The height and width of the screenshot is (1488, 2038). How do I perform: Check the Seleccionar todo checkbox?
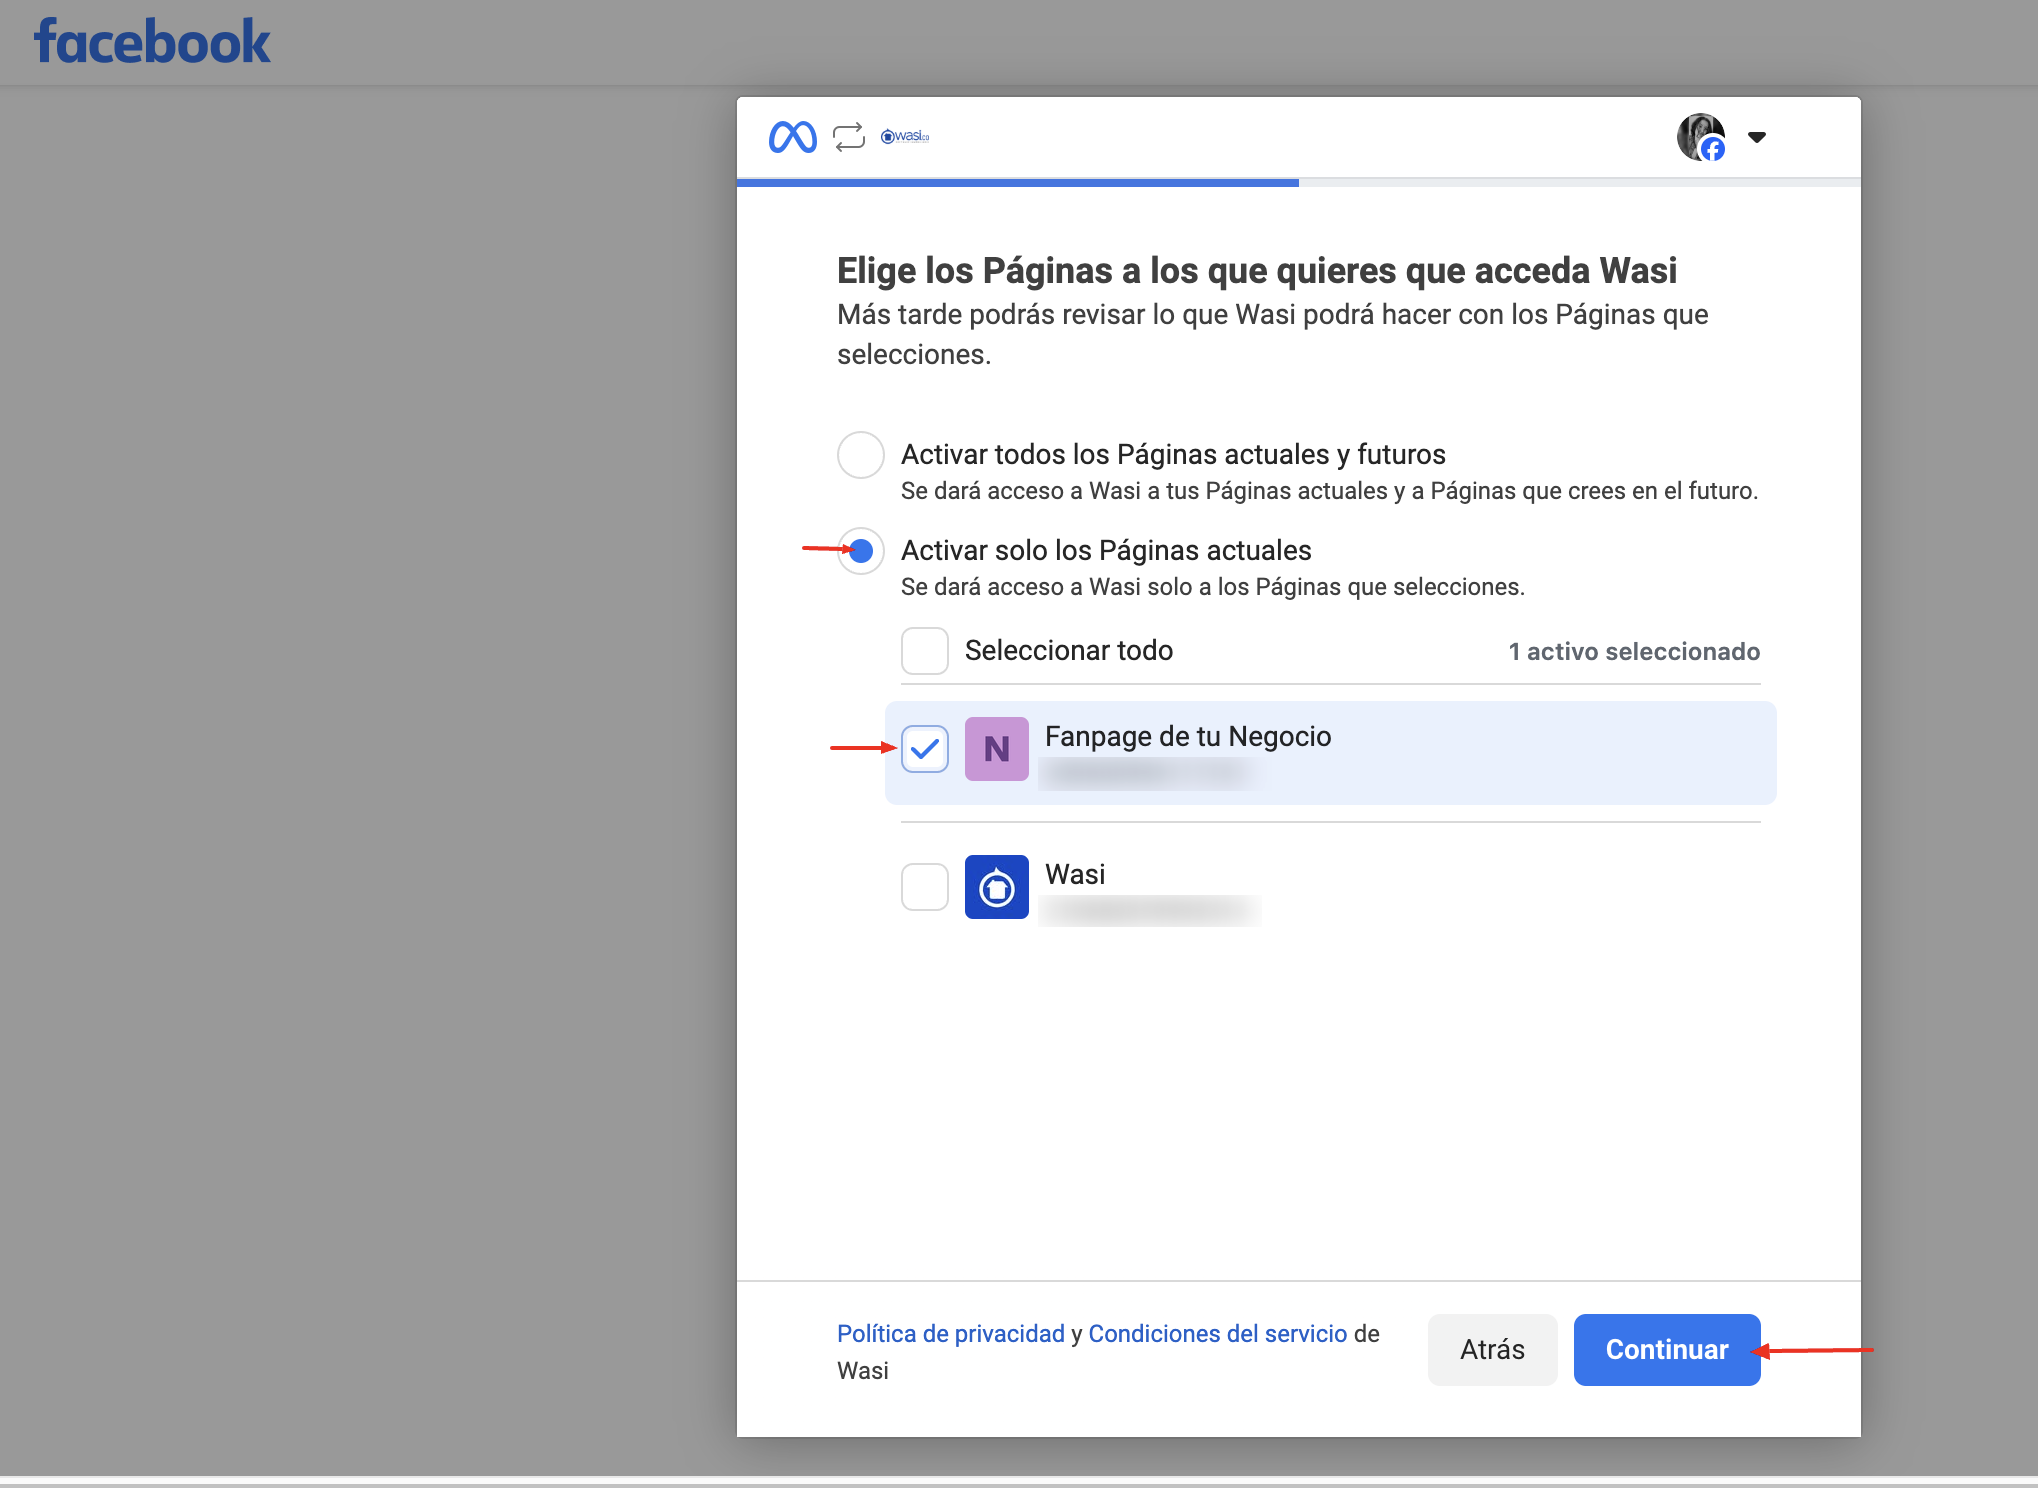click(924, 651)
